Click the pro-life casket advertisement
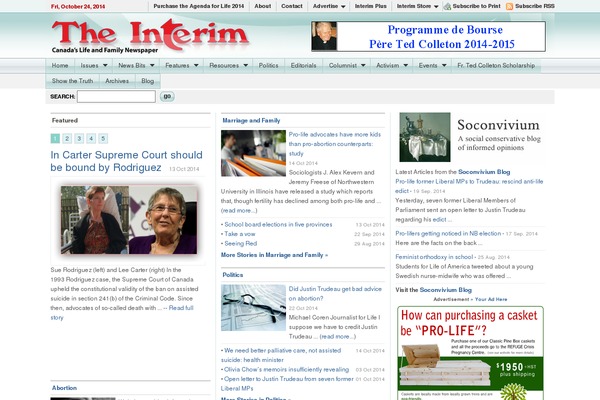The height and width of the screenshot is (400, 600). click(x=470, y=353)
